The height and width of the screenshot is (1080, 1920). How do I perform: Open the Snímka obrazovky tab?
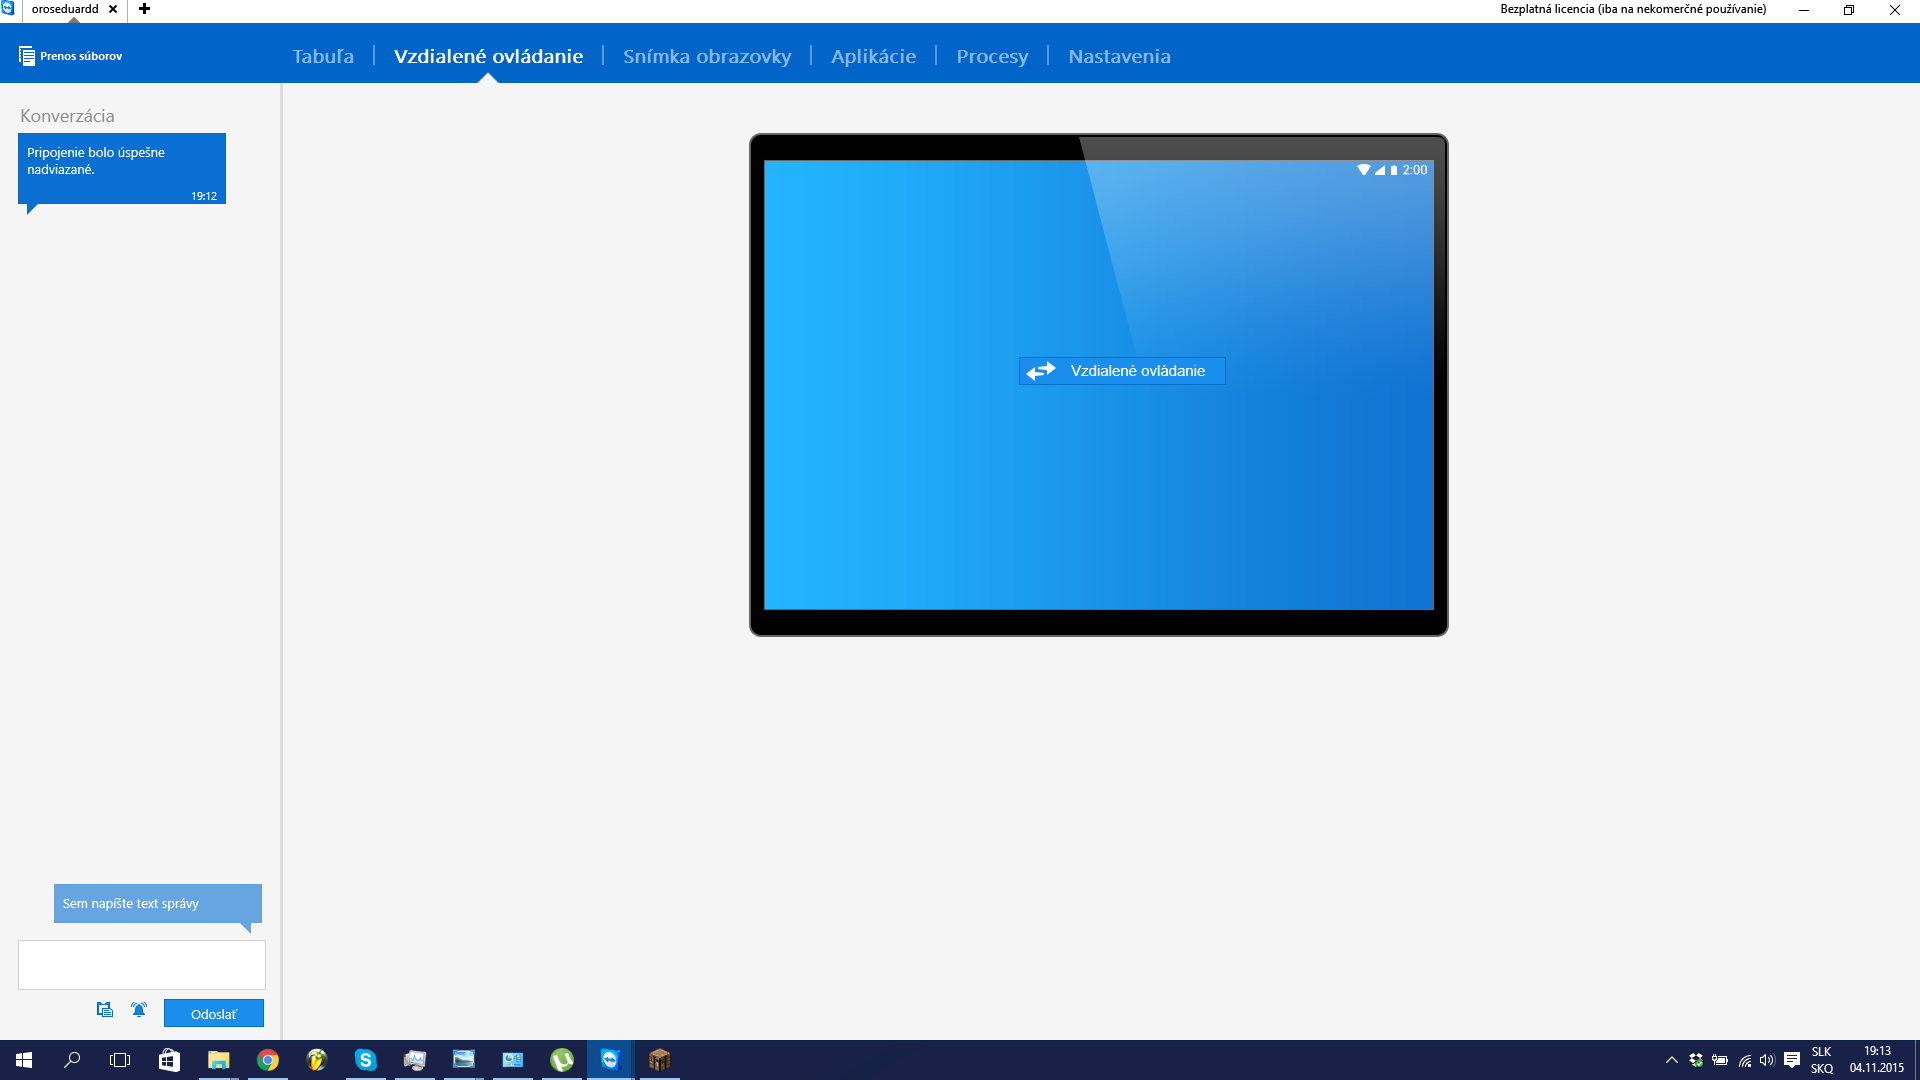pyautogui.click(x=706, y=56)
